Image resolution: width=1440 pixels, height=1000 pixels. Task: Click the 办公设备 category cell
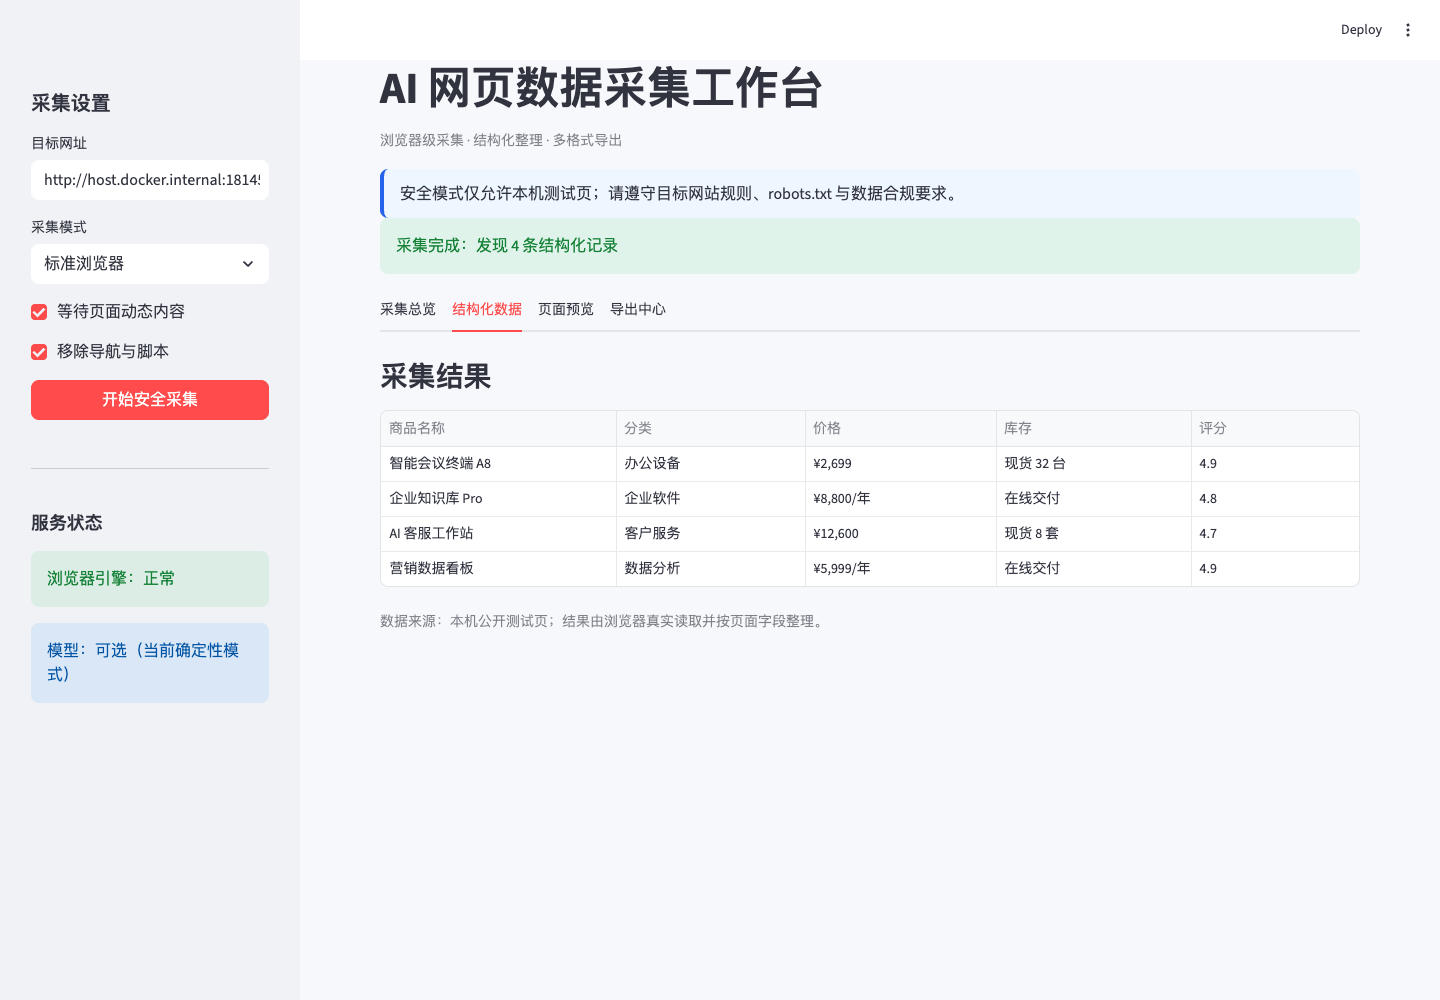click(x=711, y=464)
